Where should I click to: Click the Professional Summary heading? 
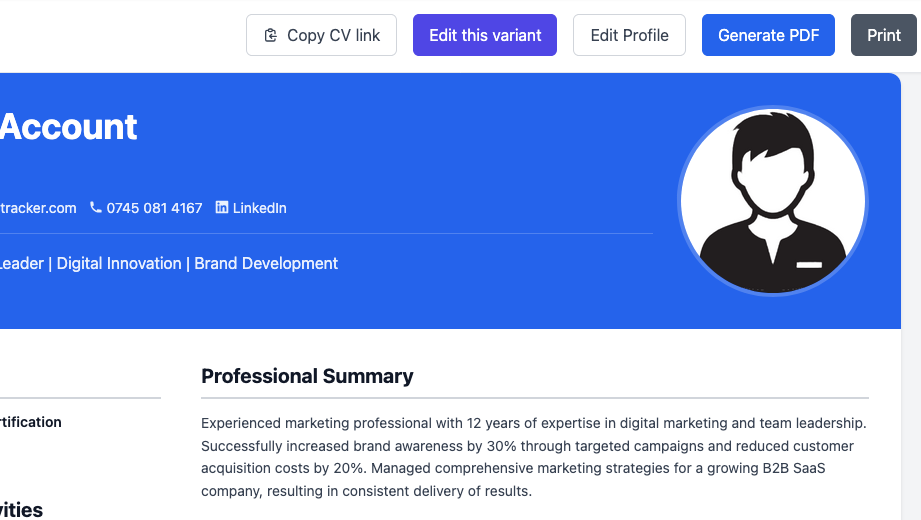tap(307, 376)
